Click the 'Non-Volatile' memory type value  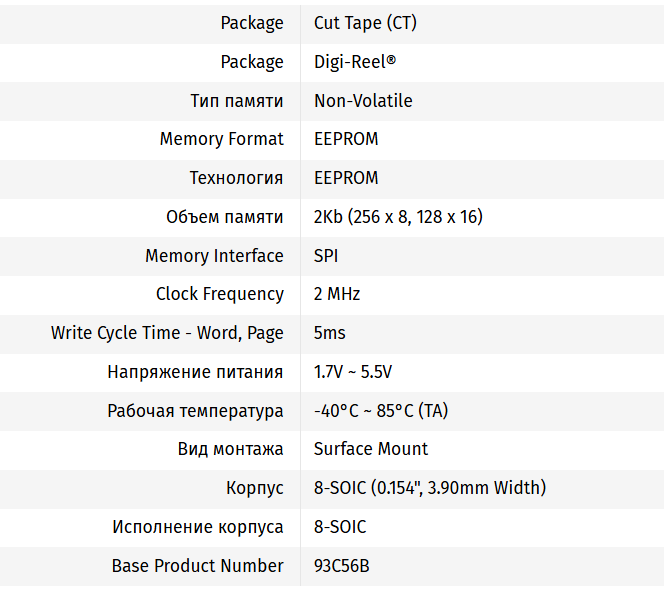tap(363, 101)
